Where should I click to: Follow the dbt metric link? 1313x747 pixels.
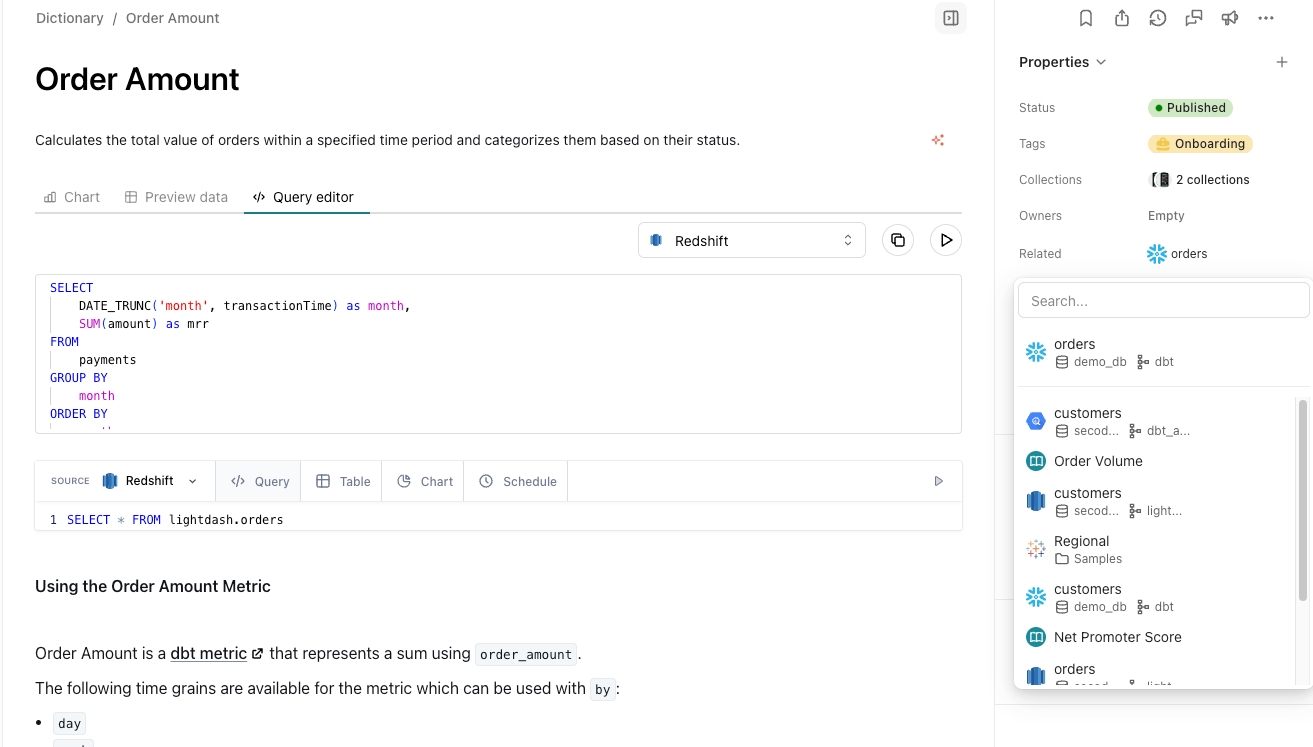209,654
